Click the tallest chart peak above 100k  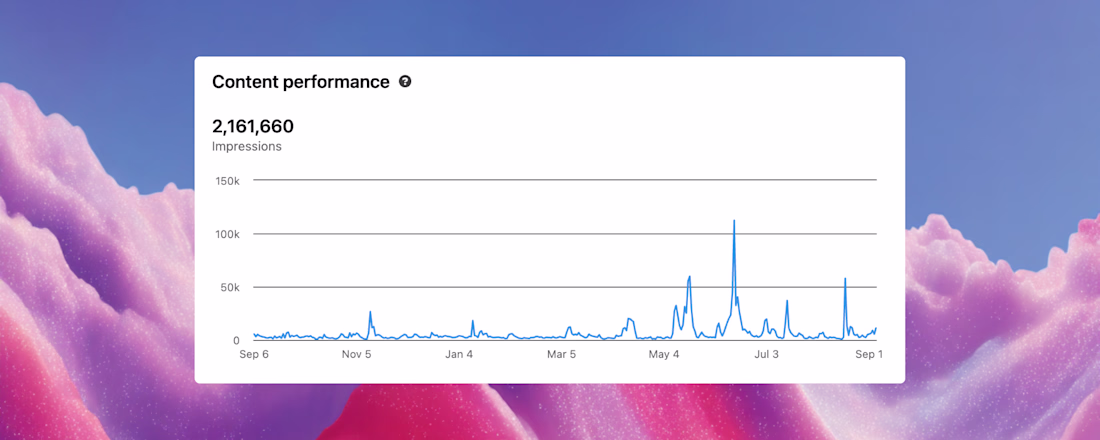pyautogui.click(x=734, y=222)
